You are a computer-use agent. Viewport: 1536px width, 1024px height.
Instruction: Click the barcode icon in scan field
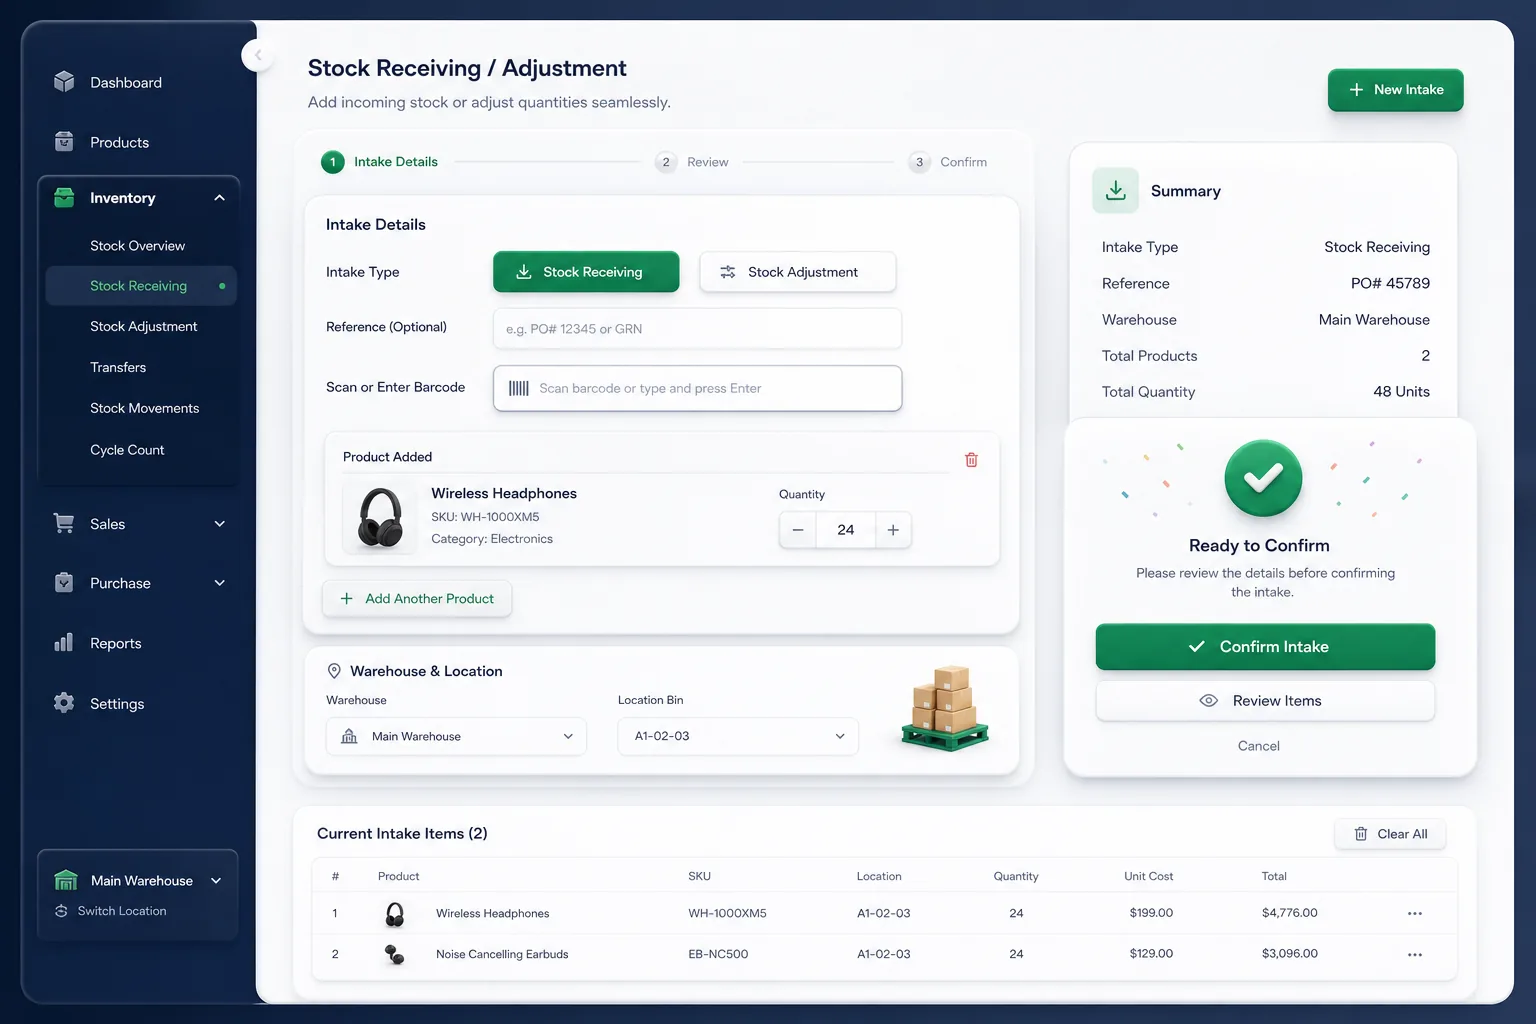[519, 388]
